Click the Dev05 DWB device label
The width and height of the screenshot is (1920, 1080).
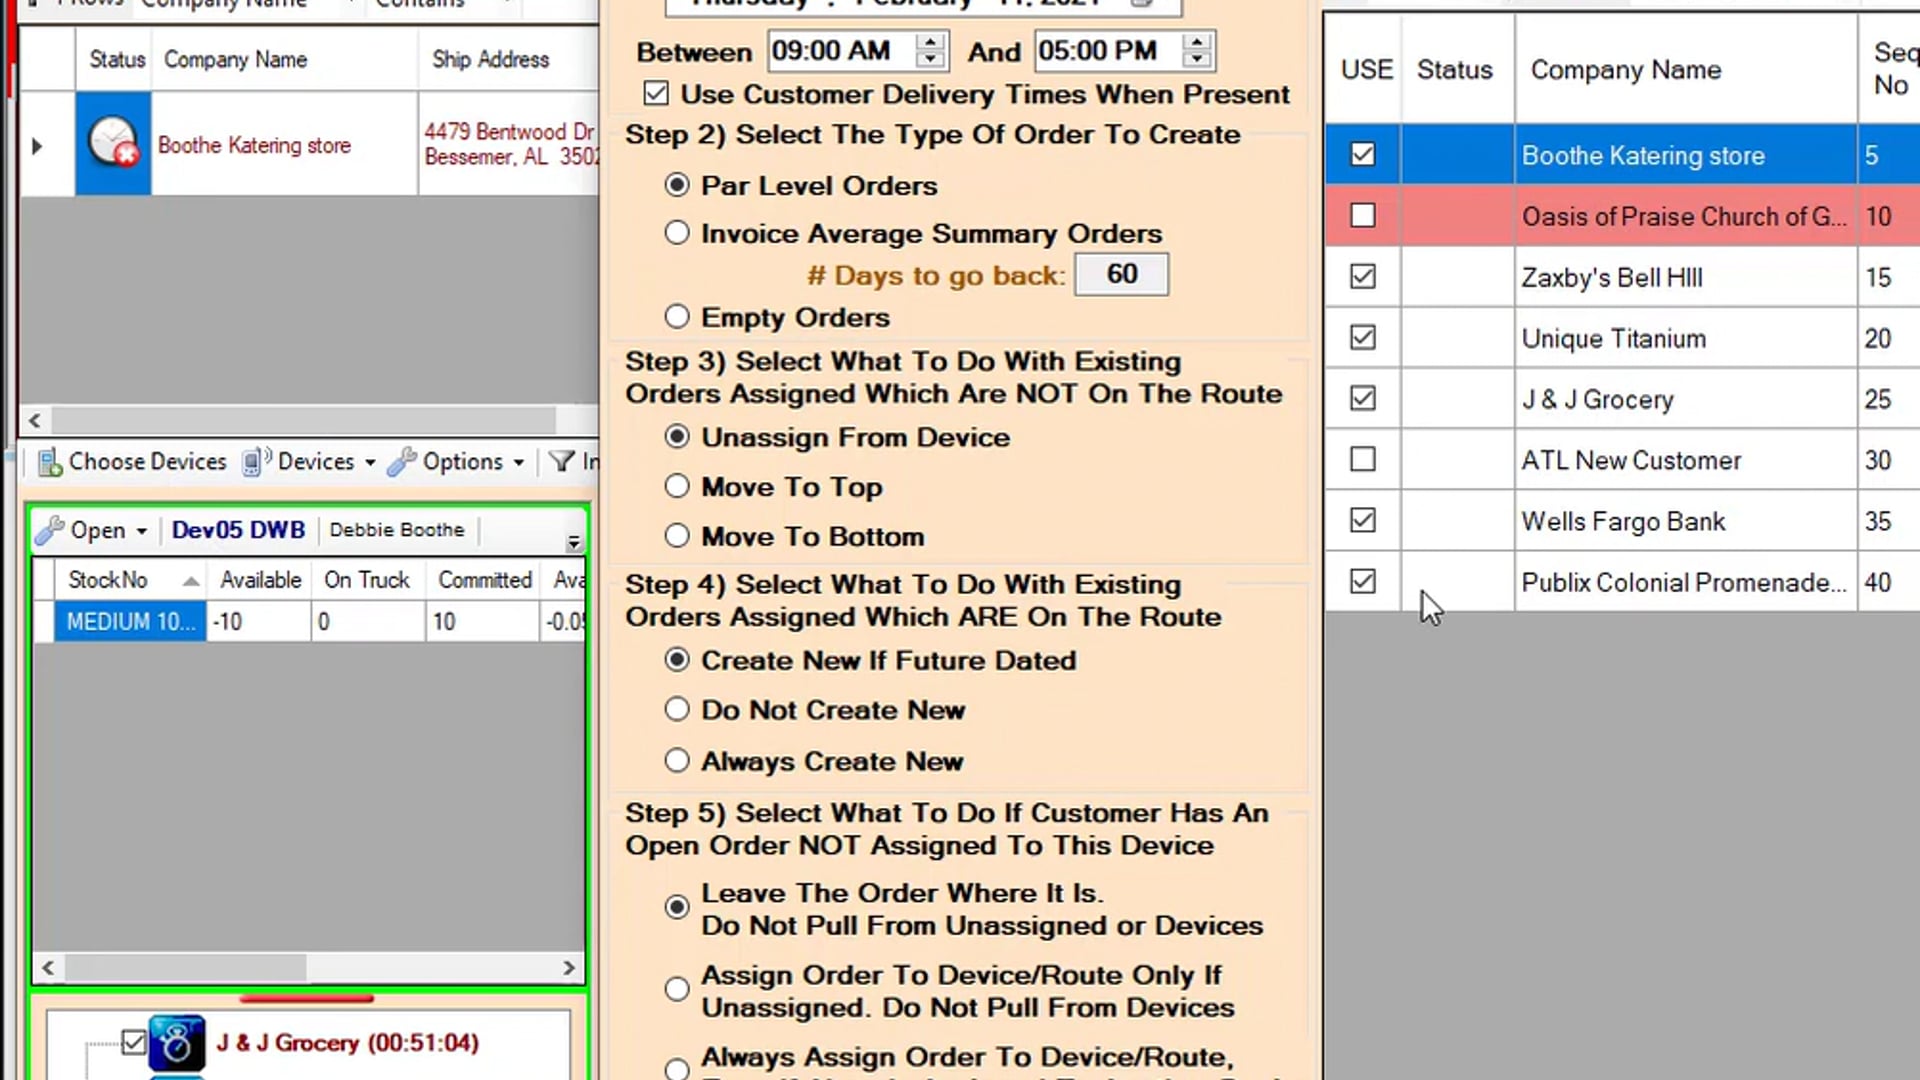pyautogui.click(x=238, y=530)
